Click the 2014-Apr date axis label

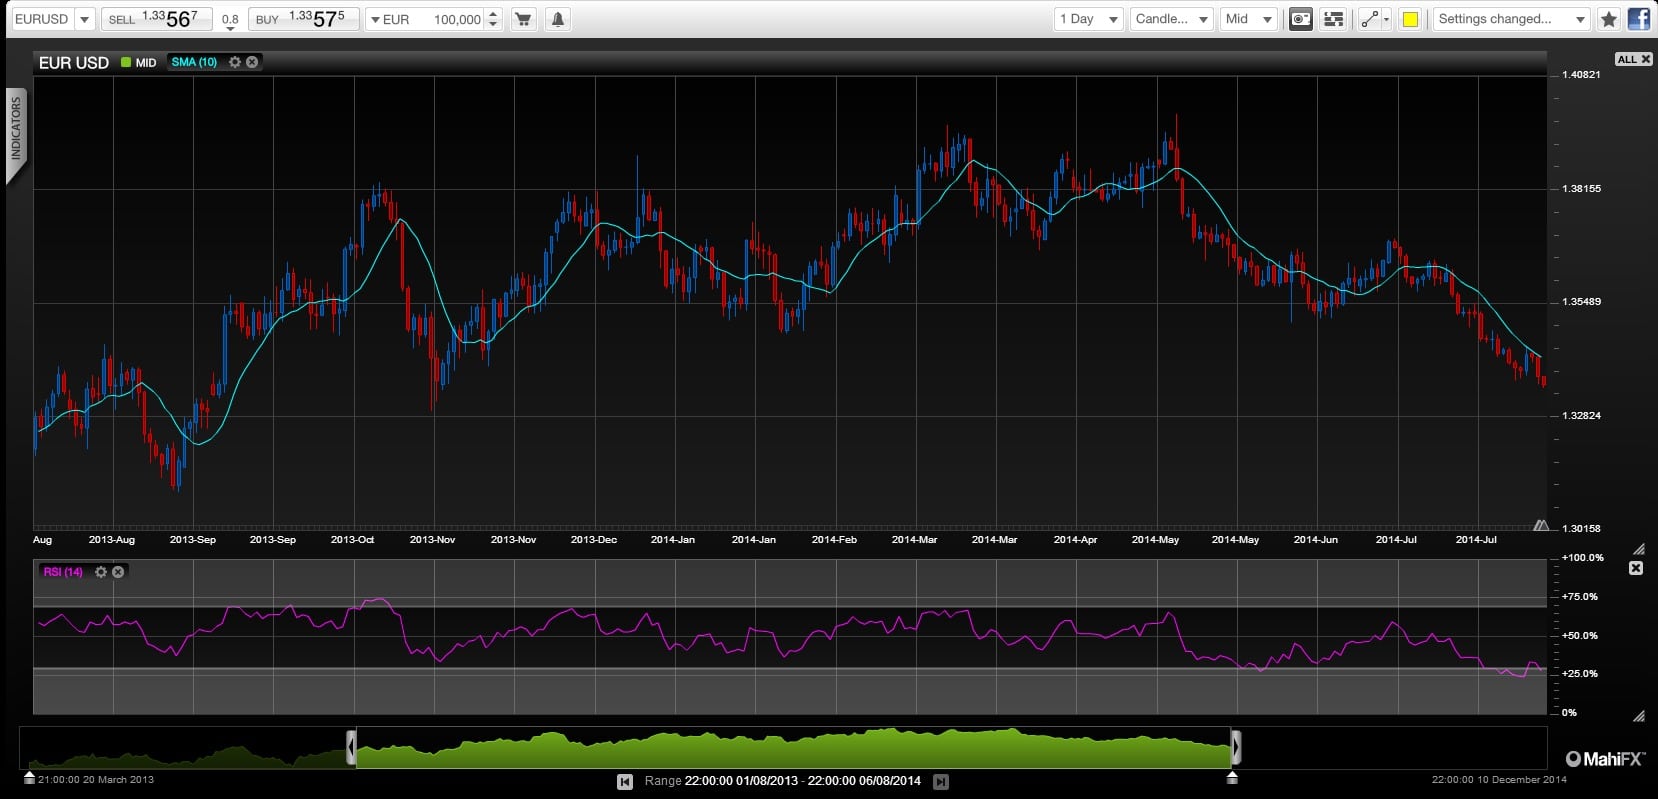point(1075,540)
